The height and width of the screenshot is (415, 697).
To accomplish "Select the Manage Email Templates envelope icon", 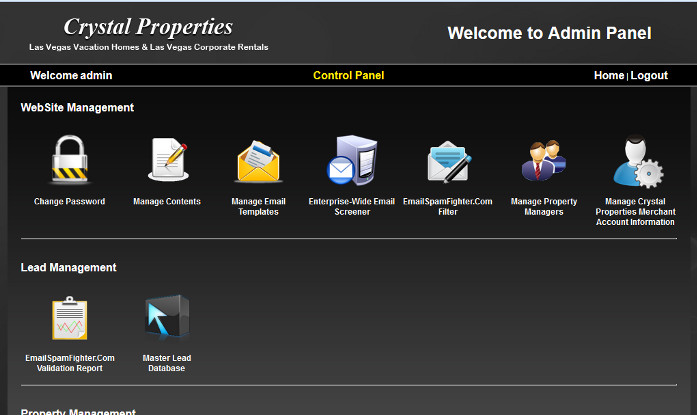I will tap(258, 162).
